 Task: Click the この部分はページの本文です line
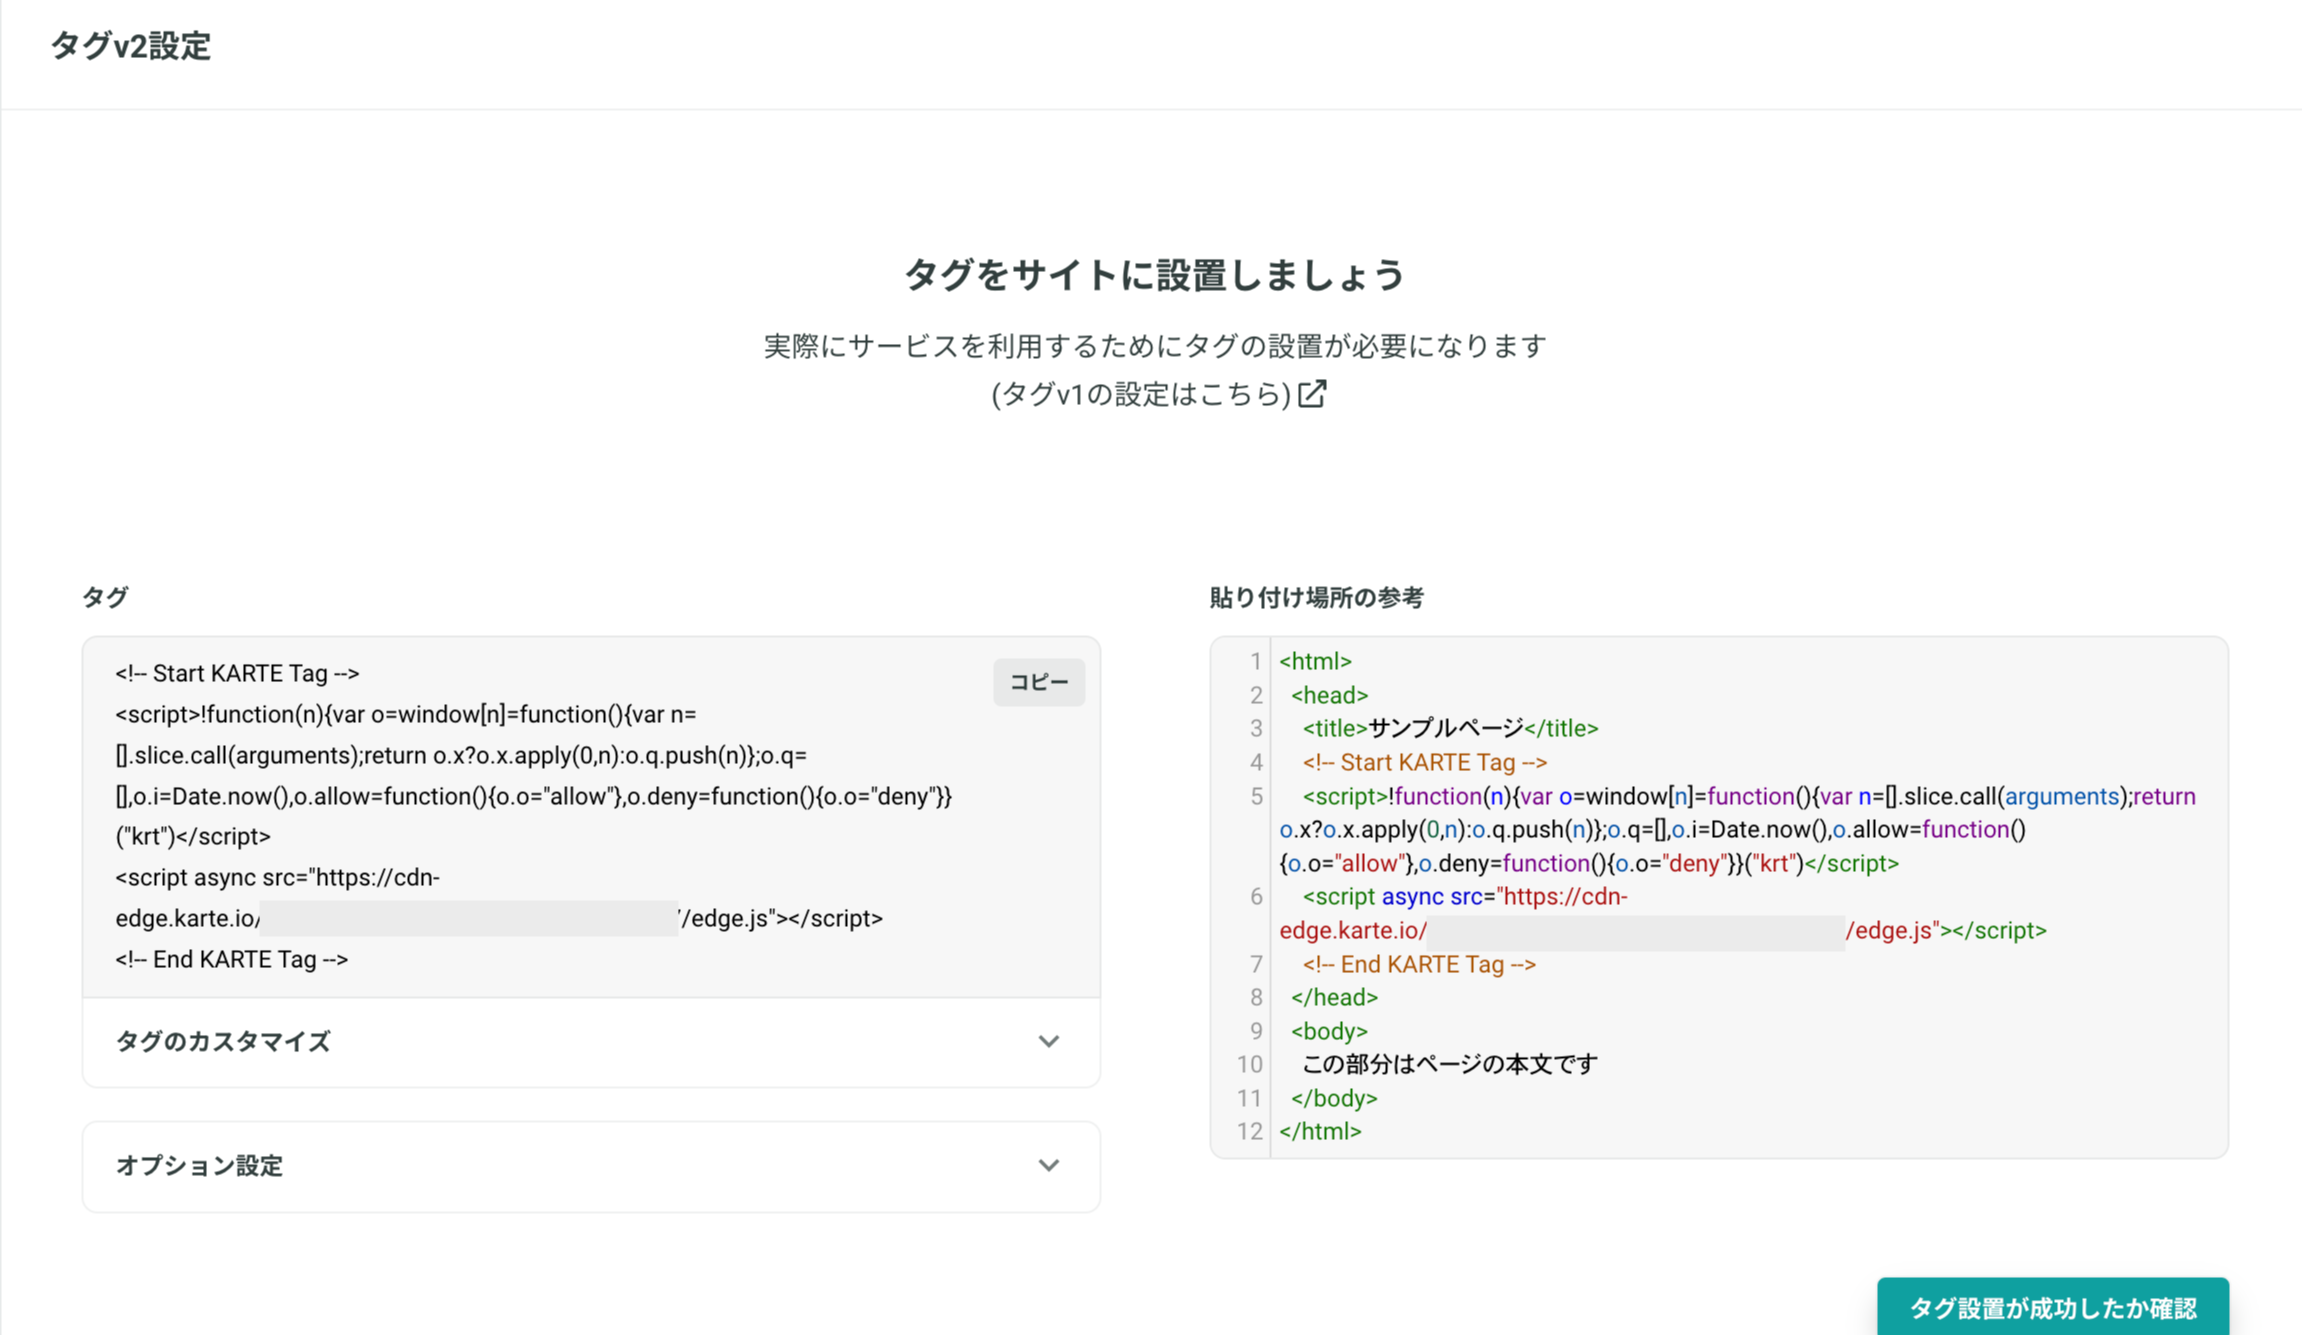[x=1450, y=1064]
